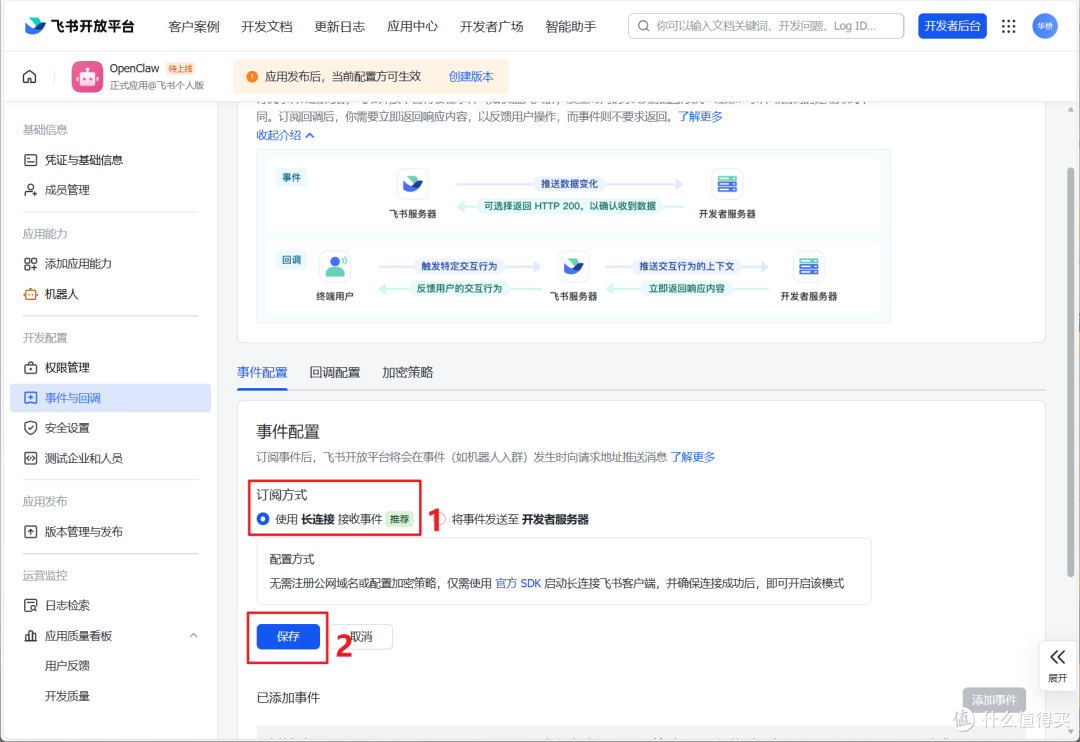Click the 终端用户 icon in the 回调 diagram

point(335,267)
